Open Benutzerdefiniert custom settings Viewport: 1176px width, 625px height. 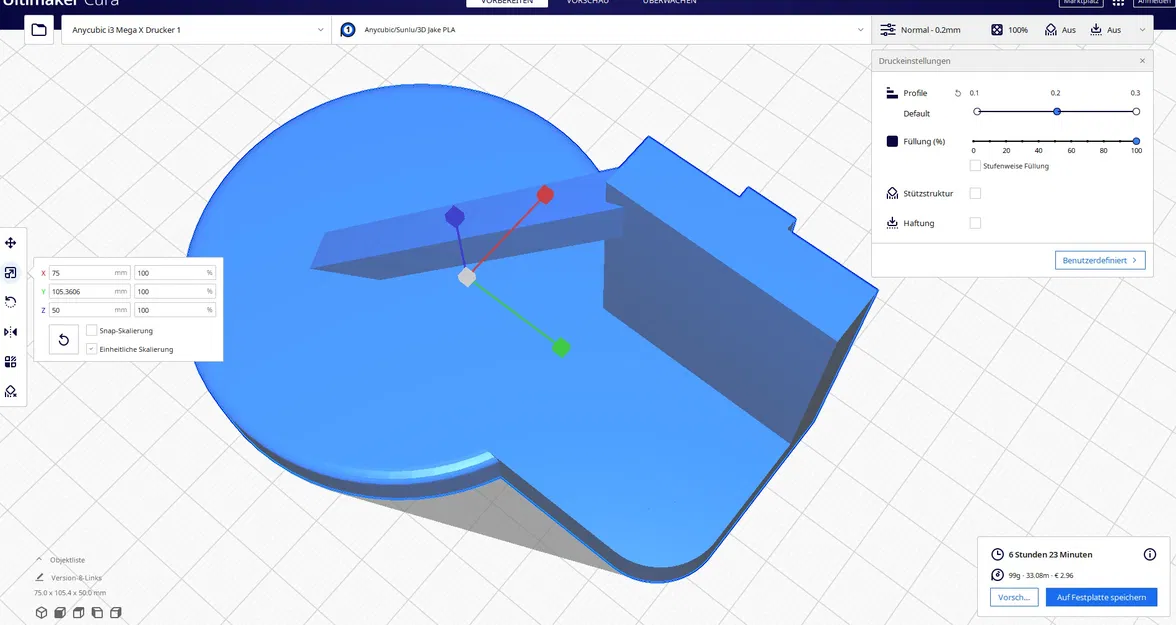[1100, 260]
